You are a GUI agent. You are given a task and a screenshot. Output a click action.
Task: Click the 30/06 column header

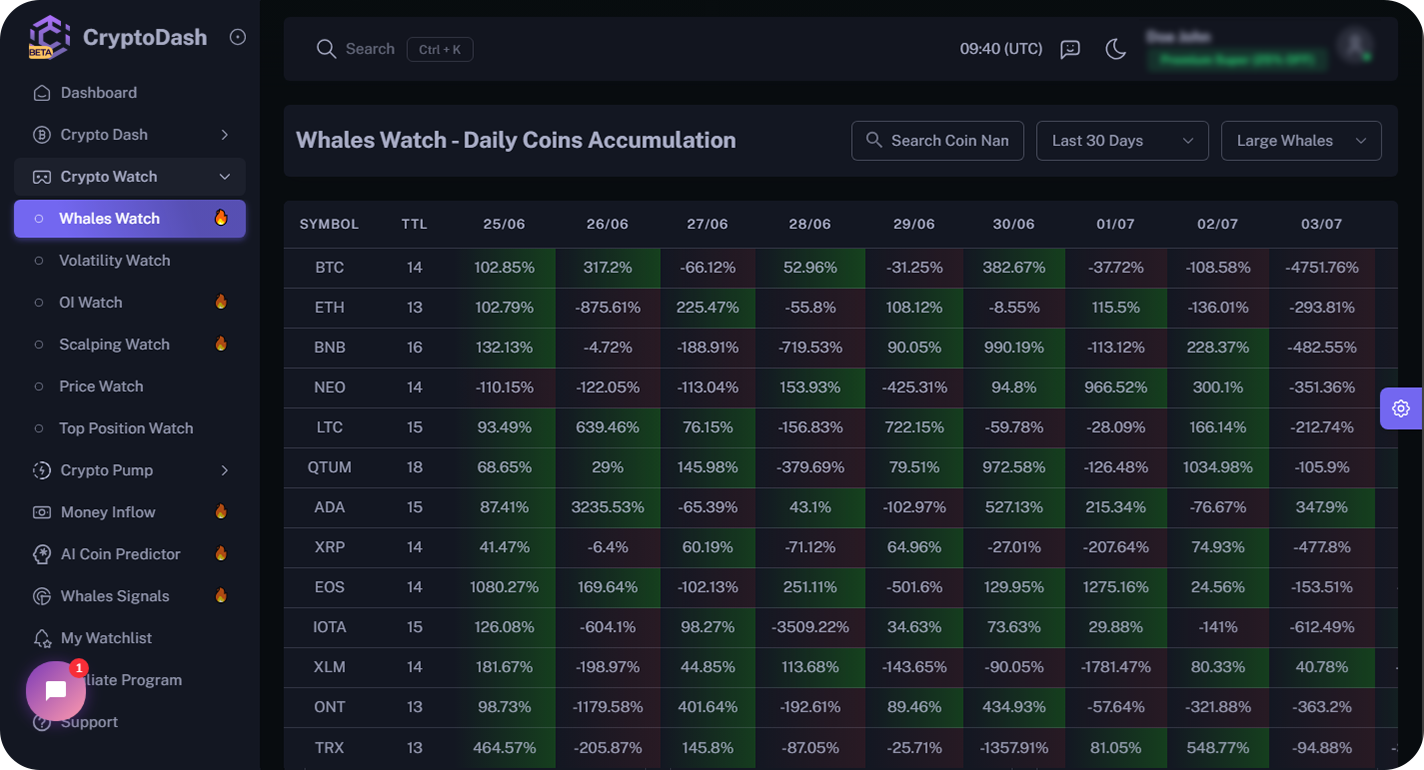(x=1013, y=225)
